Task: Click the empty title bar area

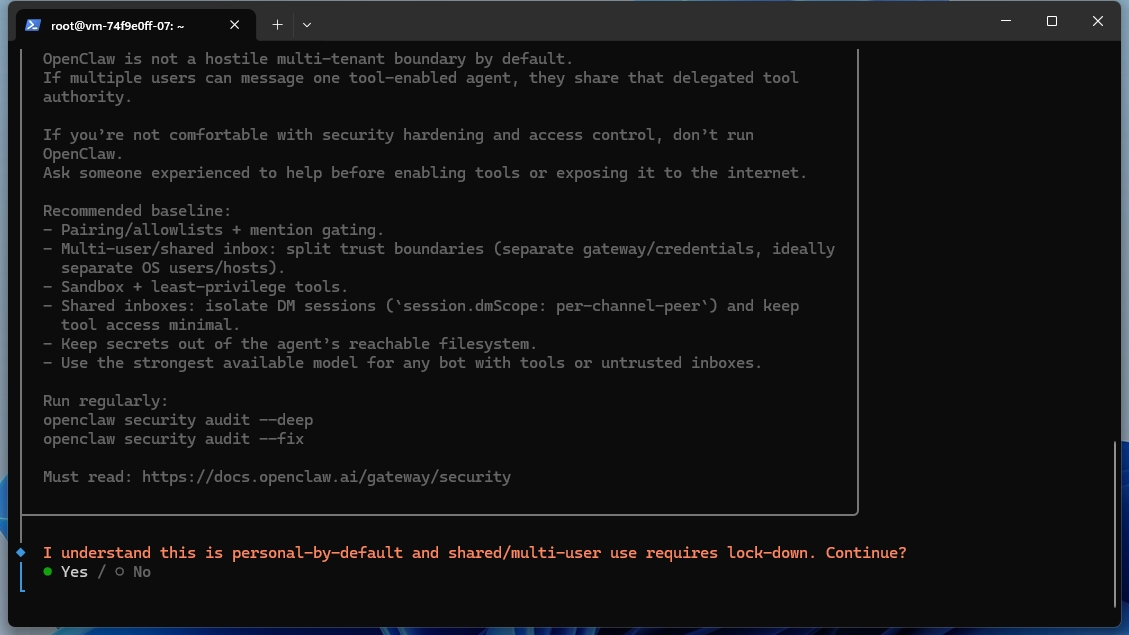Action: [x=650, y=24]
